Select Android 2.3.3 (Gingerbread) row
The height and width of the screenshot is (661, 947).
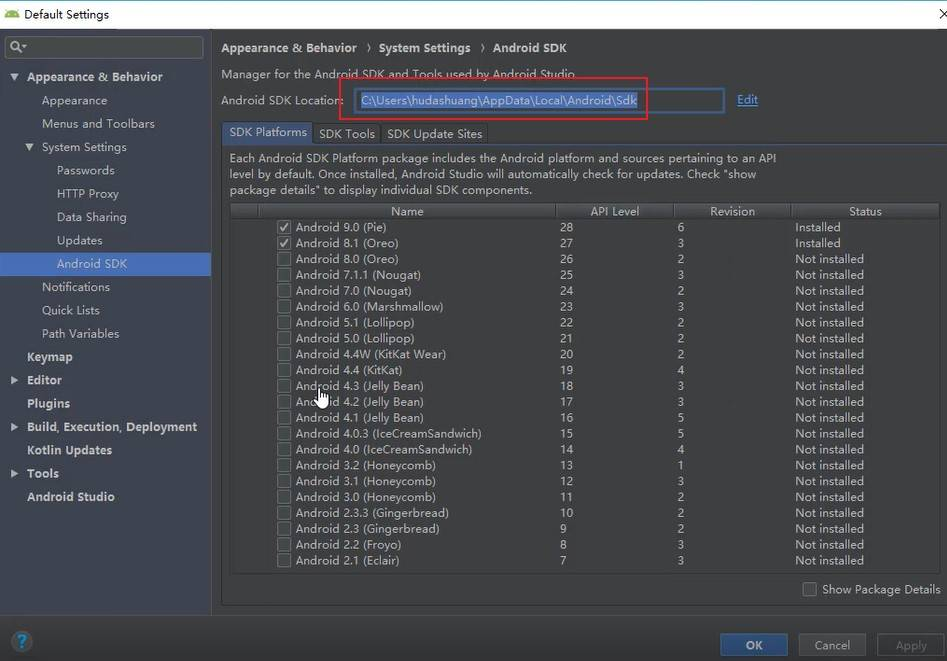pyautogui.click(x=584, y=512)
